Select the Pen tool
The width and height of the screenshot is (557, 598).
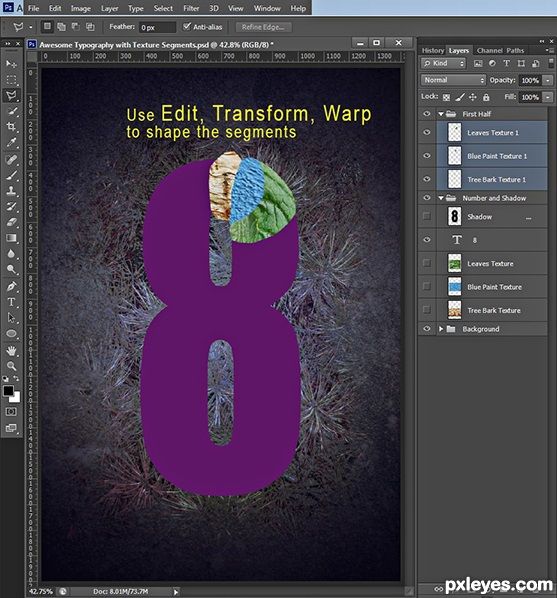11,286
